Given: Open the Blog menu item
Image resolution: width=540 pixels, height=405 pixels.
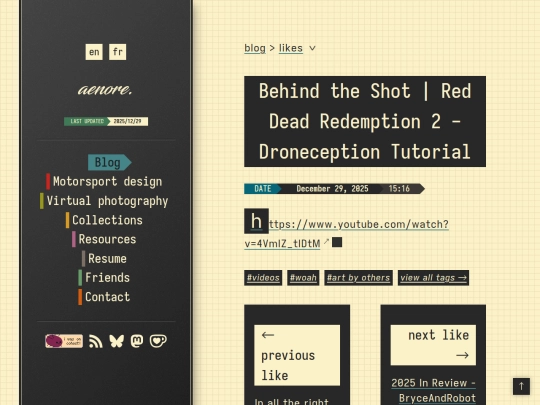Looking at the screenshot, I should [x=109, y=163].
